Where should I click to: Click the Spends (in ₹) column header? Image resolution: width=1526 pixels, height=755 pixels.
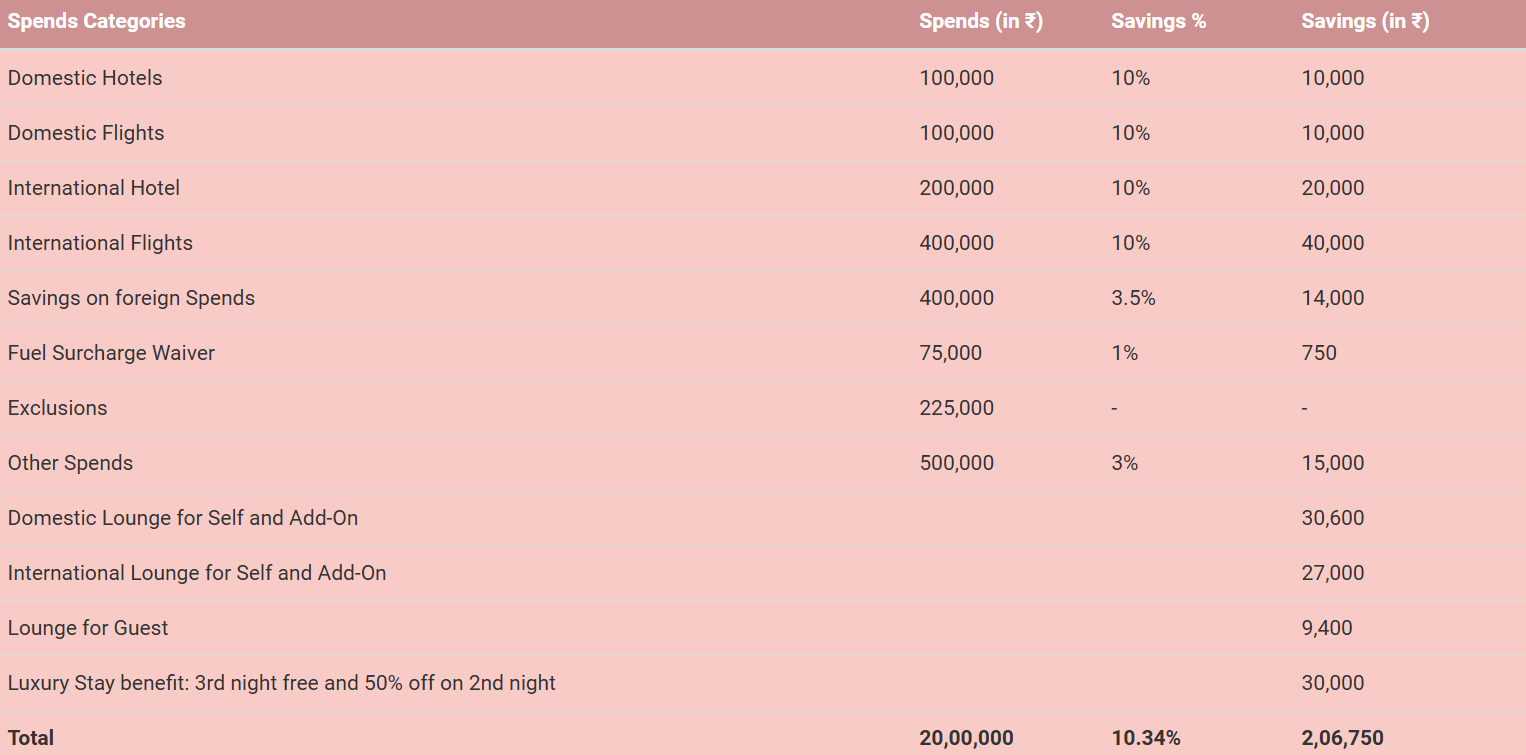click(981, 22)
